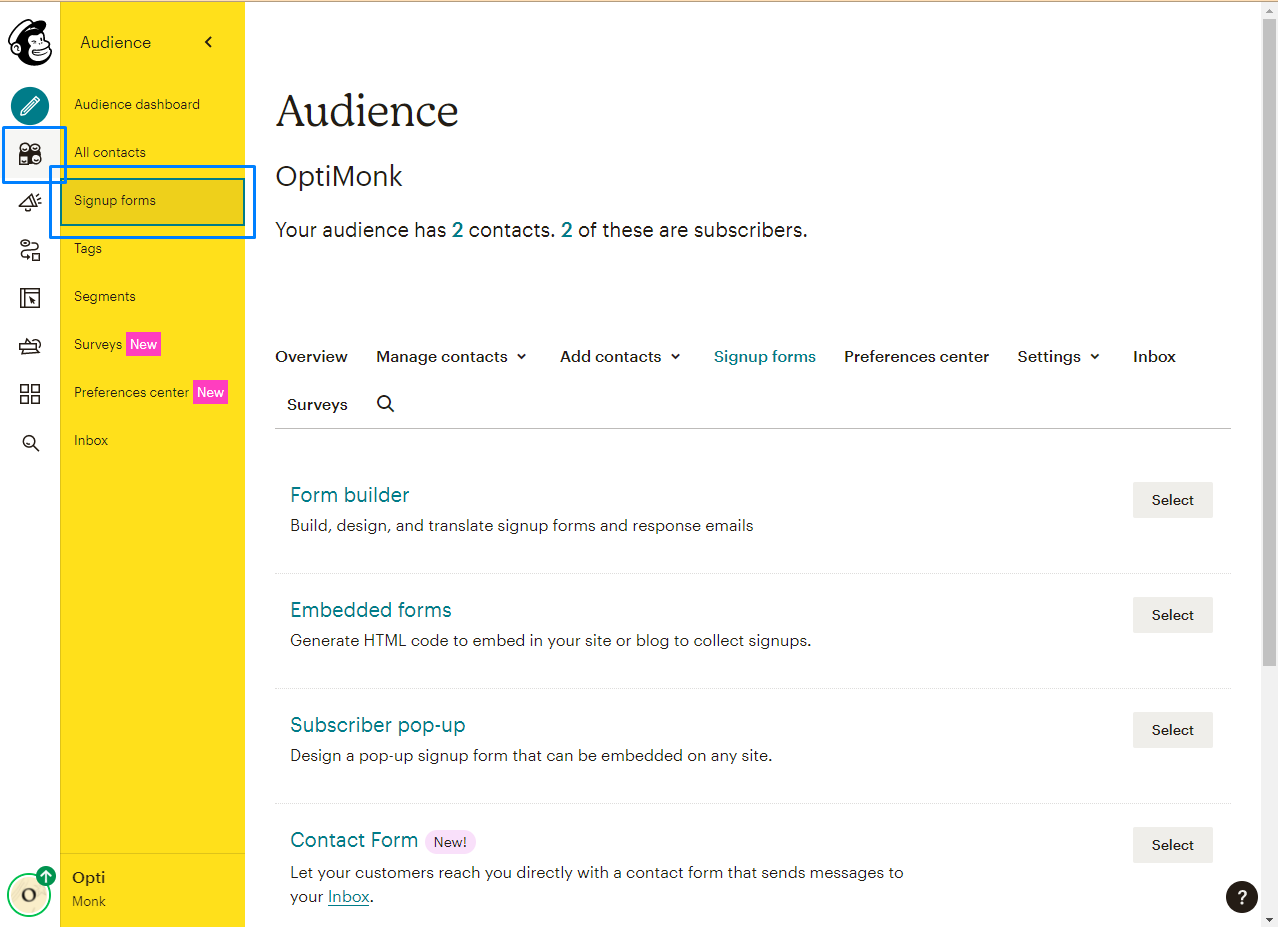
Task: Click the New! badge beside Contact Form
Action: tap(450, 842)
